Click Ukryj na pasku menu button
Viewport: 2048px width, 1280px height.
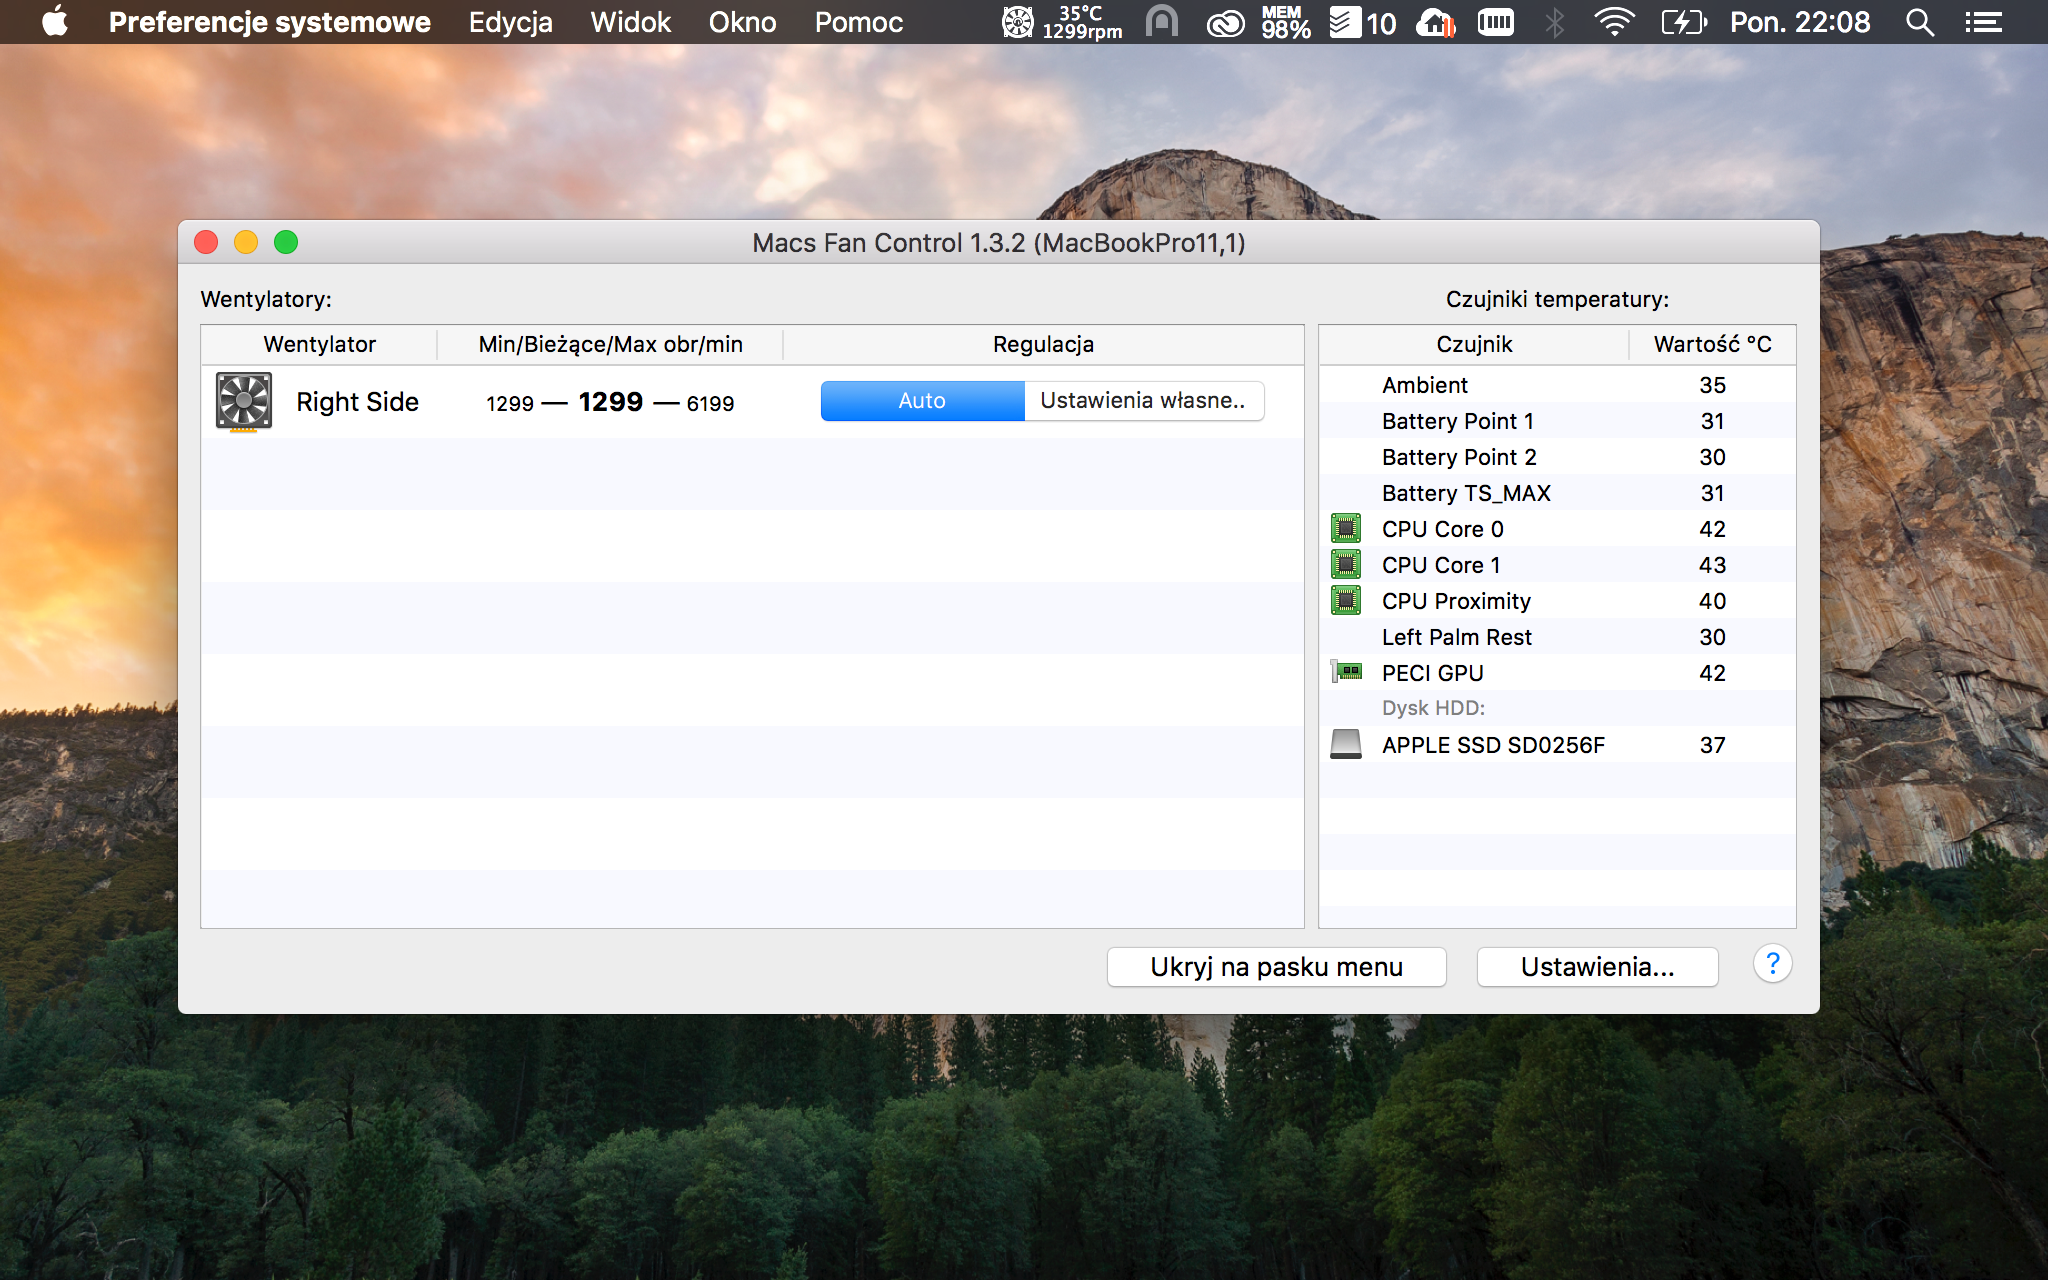[1276, 967]
